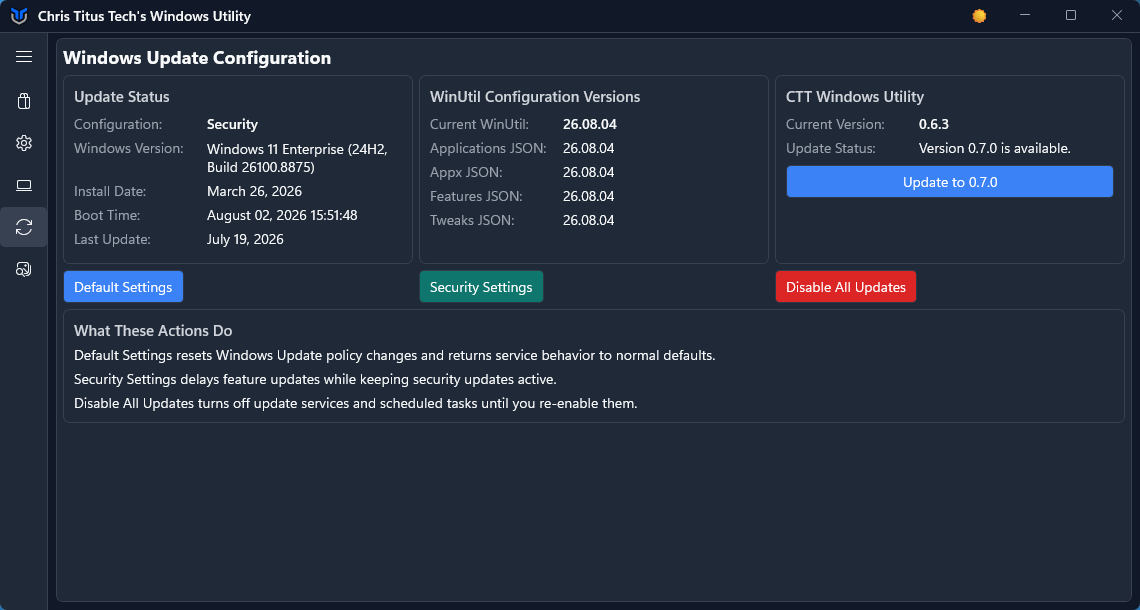The height and width of the screenshot is (610, 1140).
Task: Click the Chris Titus Tech shield logo
Action: [x=19, y=16]
